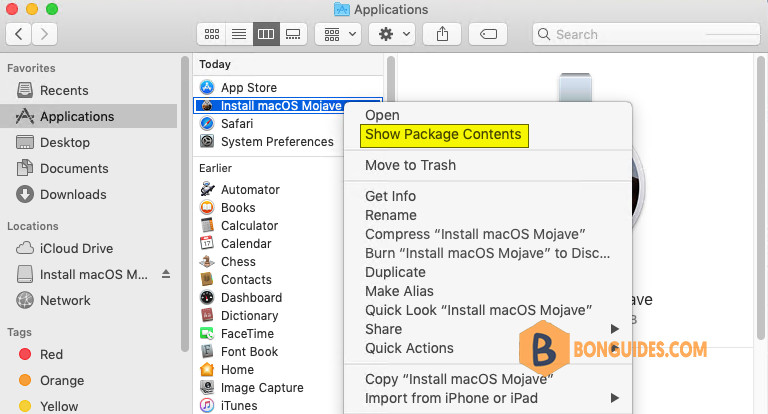This screenshot has width=768, height=414.
Task: Eject the Install macOS volume
Action: click(166, 274)
